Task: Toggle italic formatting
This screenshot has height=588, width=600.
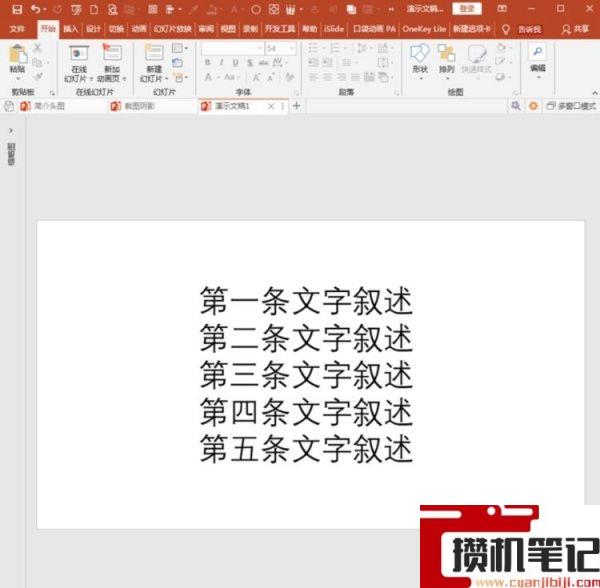Action: pyautogui.click(x=221, y=63)
